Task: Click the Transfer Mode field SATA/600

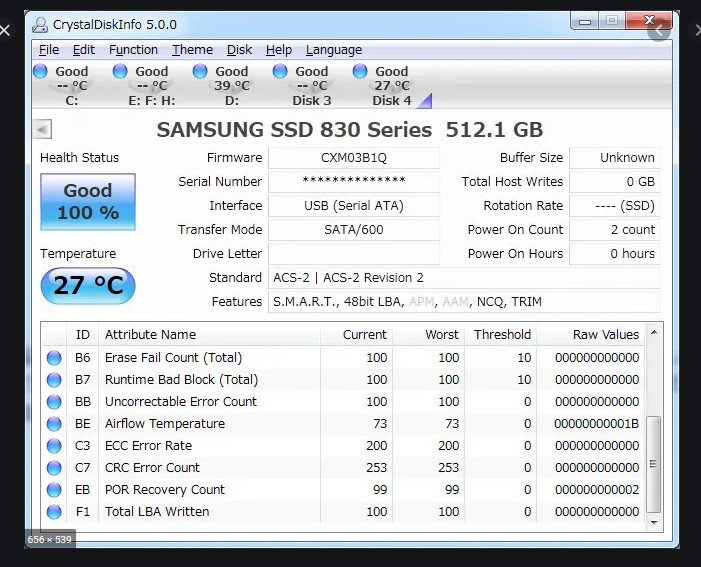Action: click(354, 230)
